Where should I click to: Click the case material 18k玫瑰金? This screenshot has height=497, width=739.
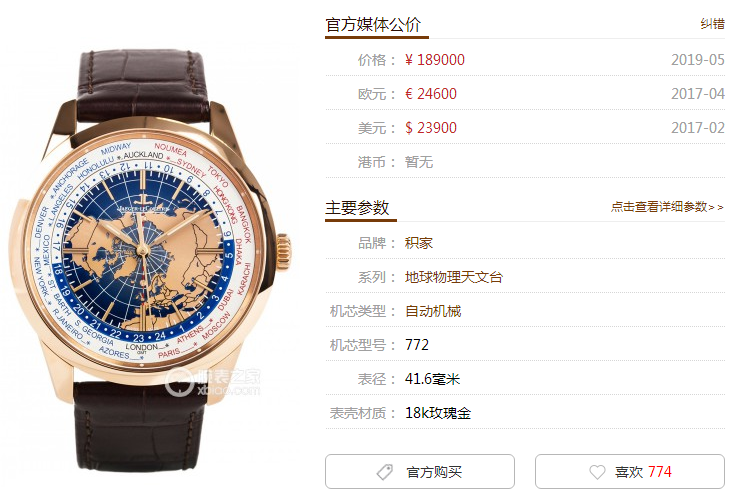(438, 413)
